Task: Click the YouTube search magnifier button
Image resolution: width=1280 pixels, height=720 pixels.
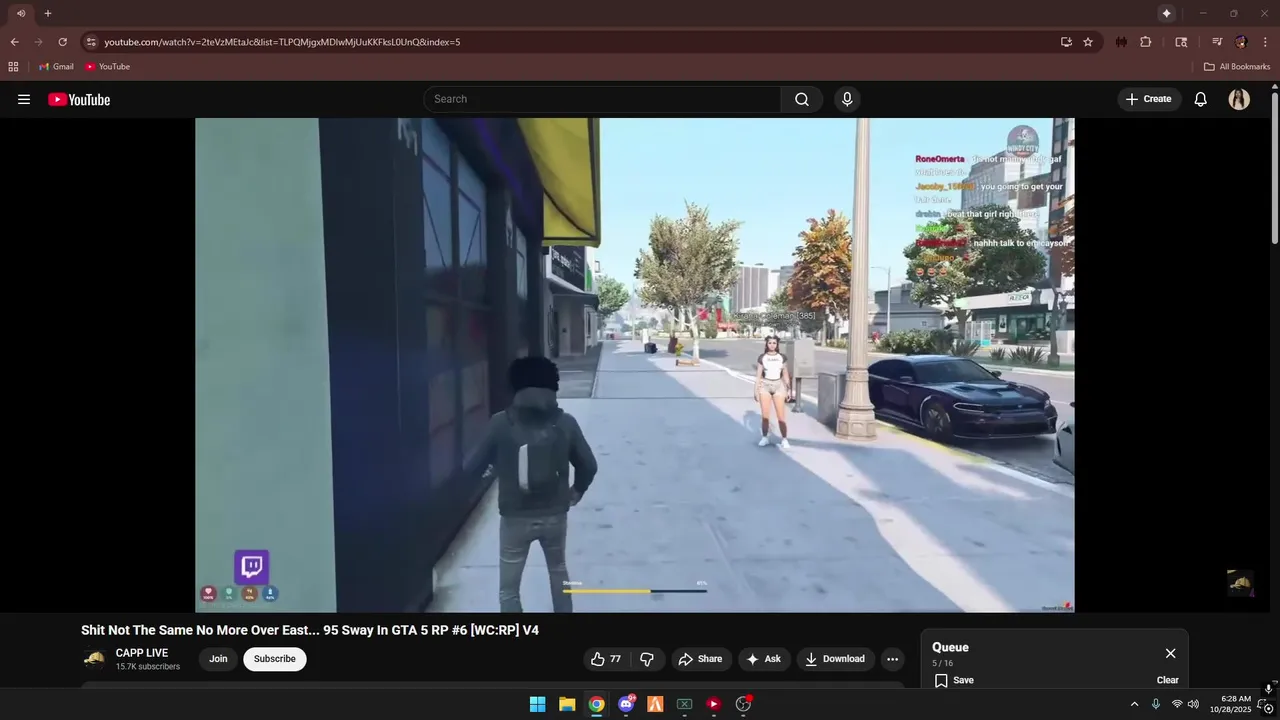Action: (802, 99)
